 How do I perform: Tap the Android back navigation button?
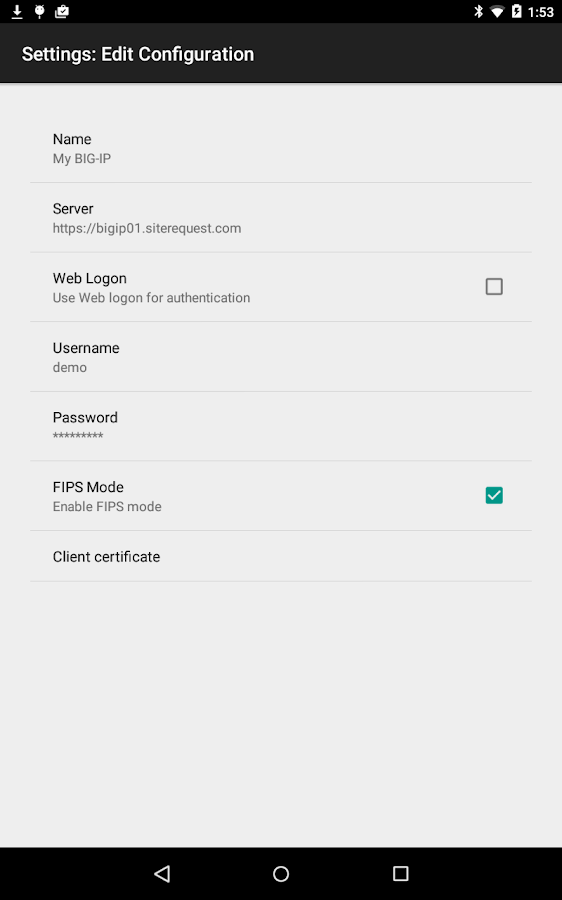[162, 874]
